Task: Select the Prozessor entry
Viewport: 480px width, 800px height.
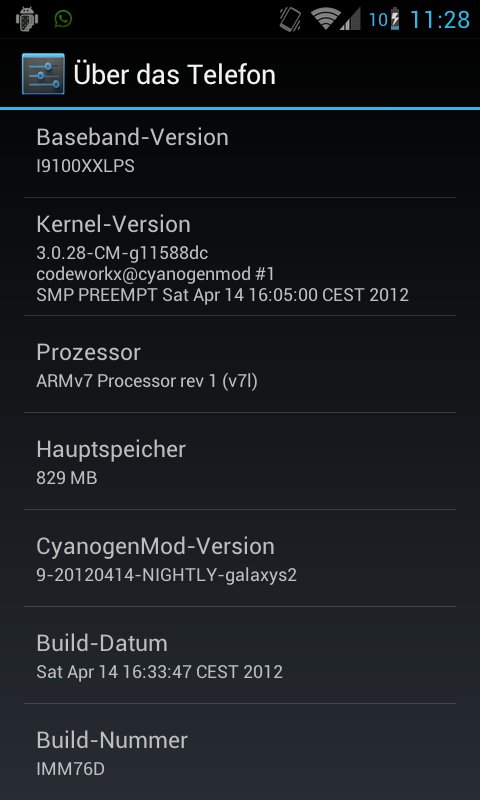Action: pyautogui.click(x=240, y=364)
